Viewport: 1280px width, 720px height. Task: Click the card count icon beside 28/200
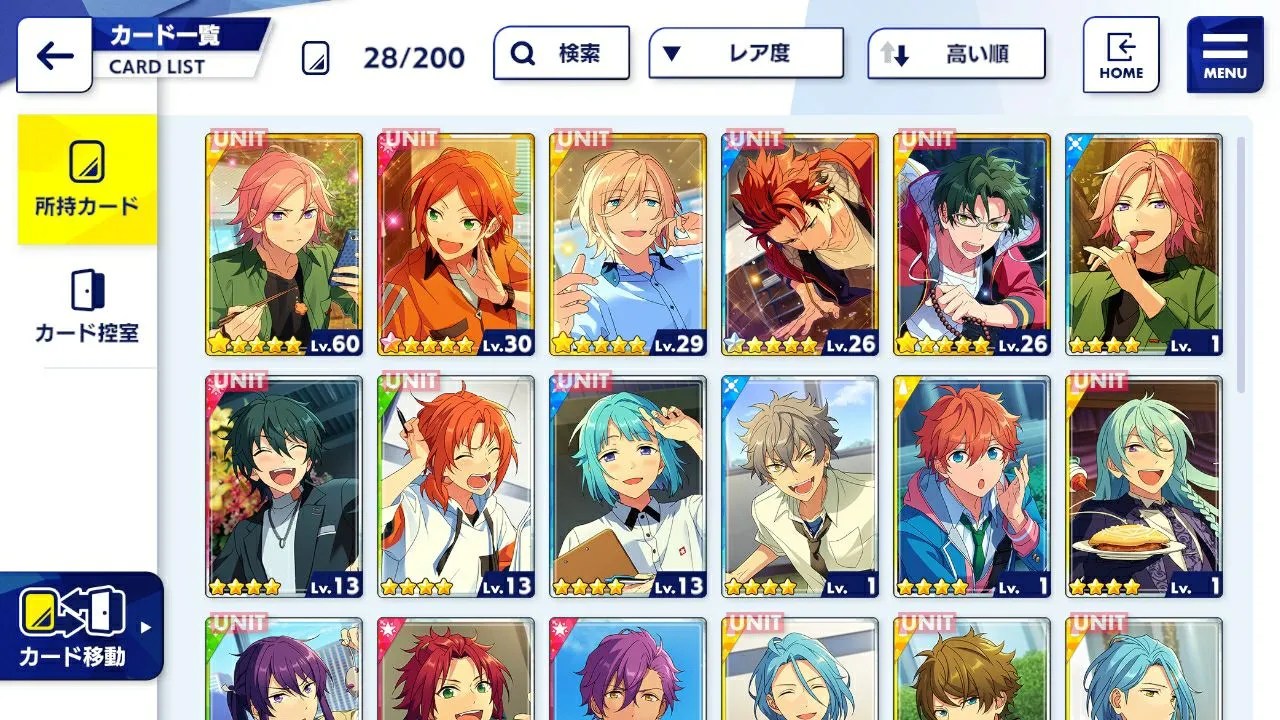tap(316, 58)
